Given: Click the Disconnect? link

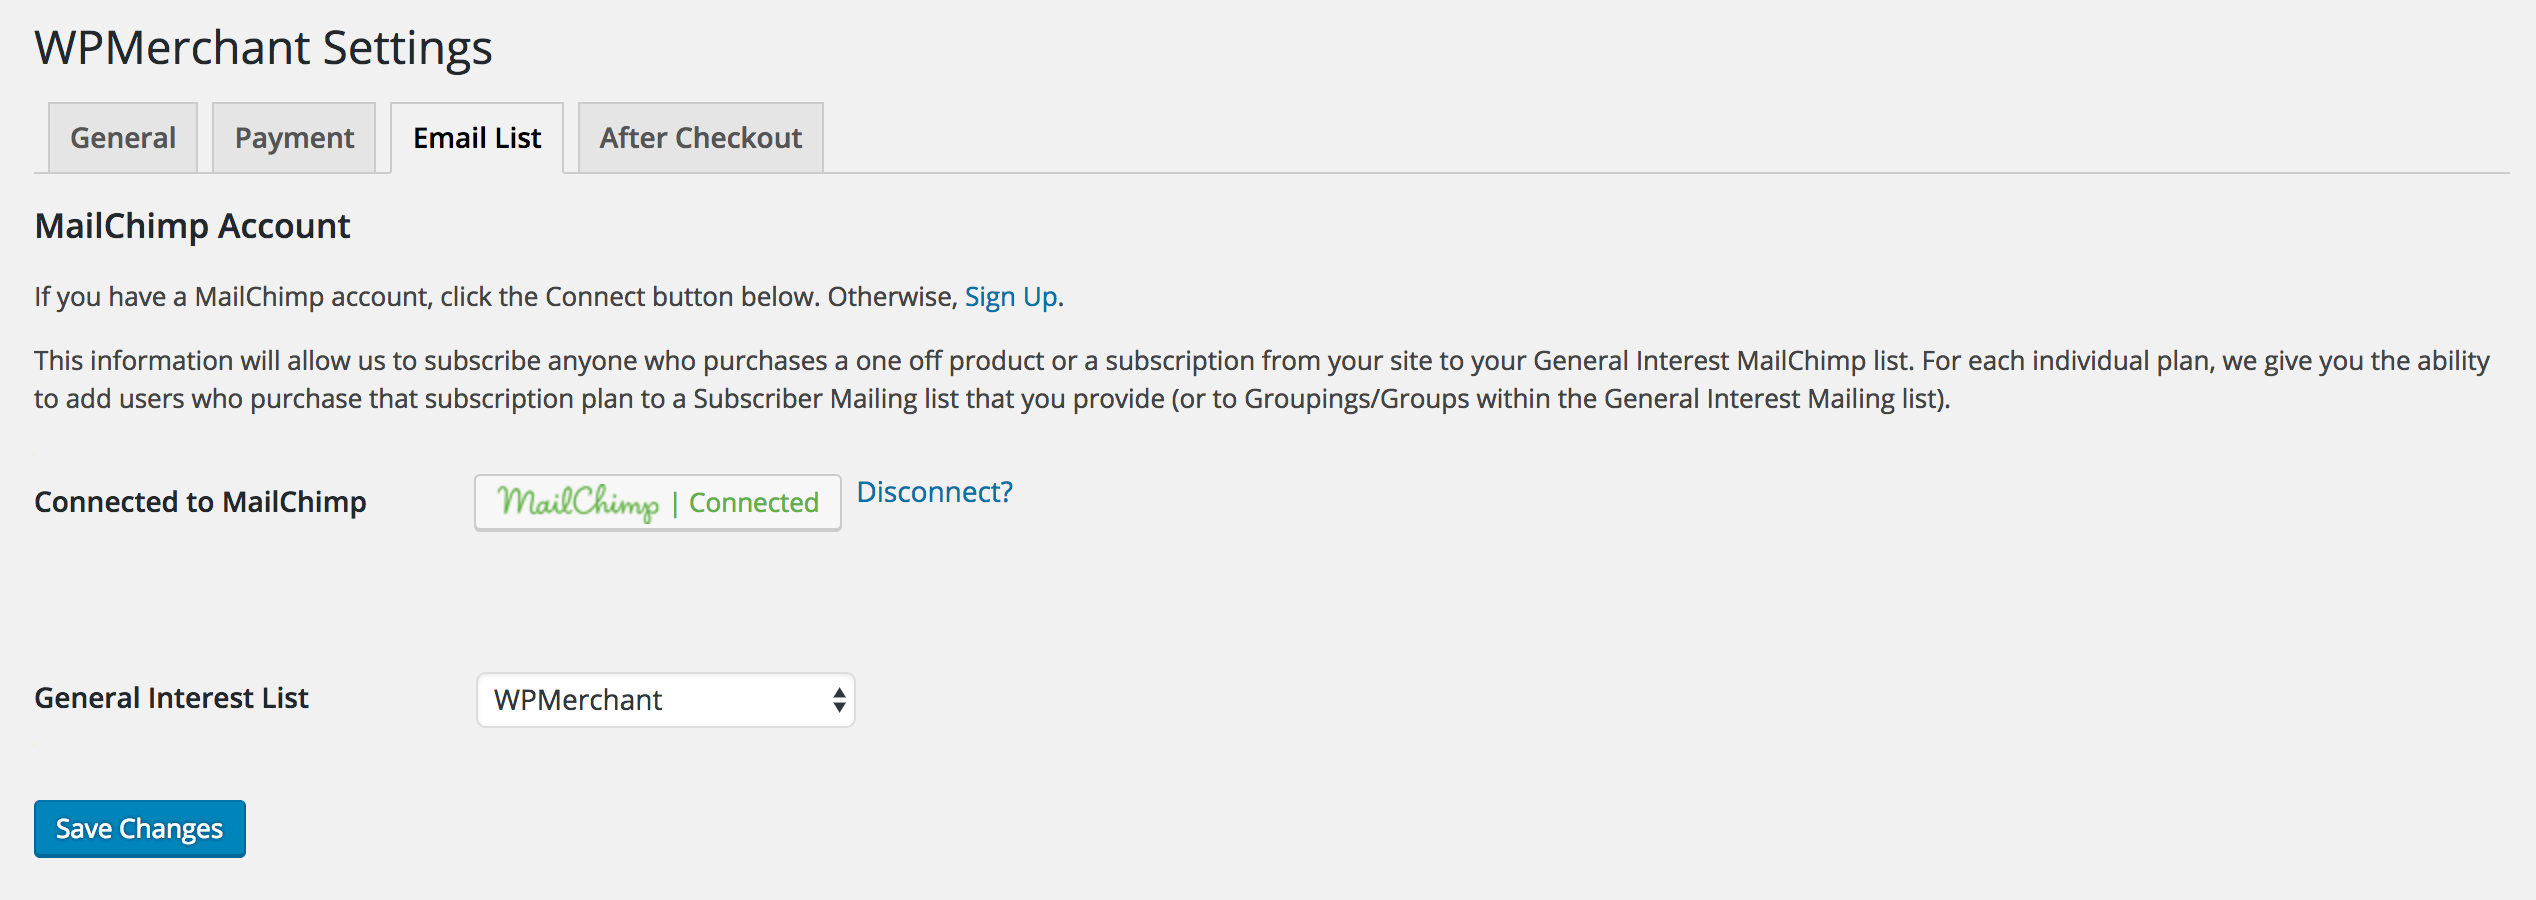Looking at the screenshot, I should point(934,492).
